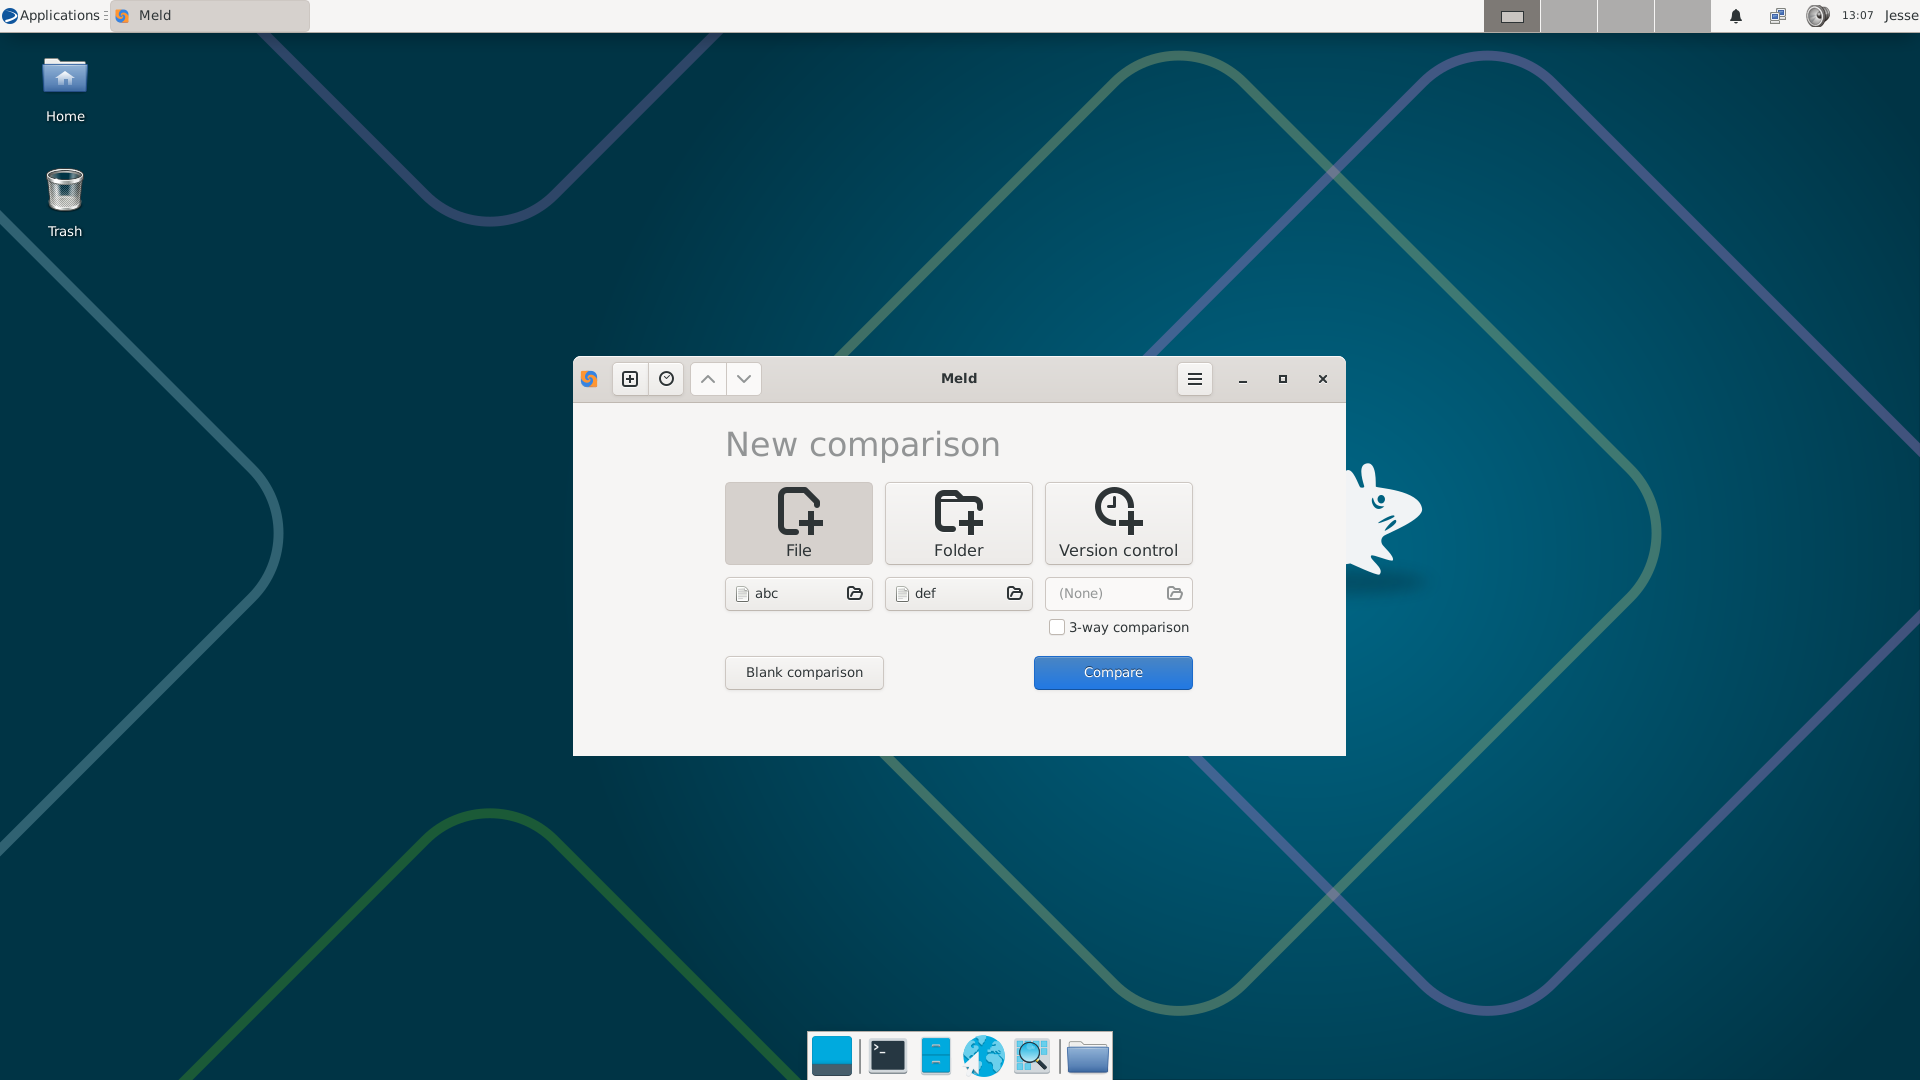This screenshot has width=1920, height=1080.
Task: Click user name Jesse in panel
Action: (x=1901, y=16)
